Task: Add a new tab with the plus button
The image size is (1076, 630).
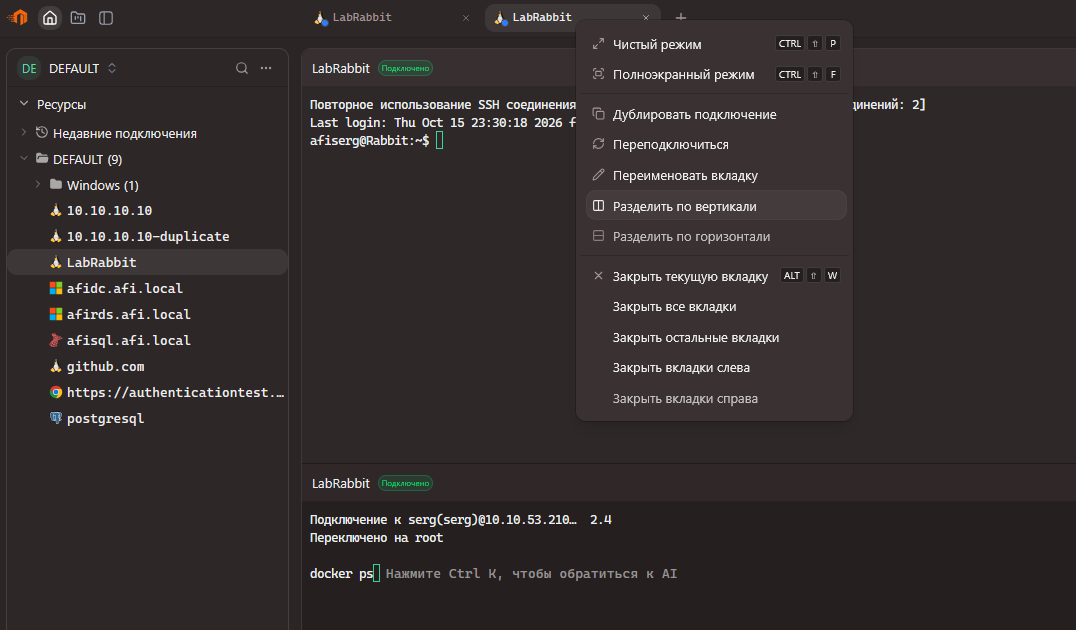Action: click(x=681, y=18)
